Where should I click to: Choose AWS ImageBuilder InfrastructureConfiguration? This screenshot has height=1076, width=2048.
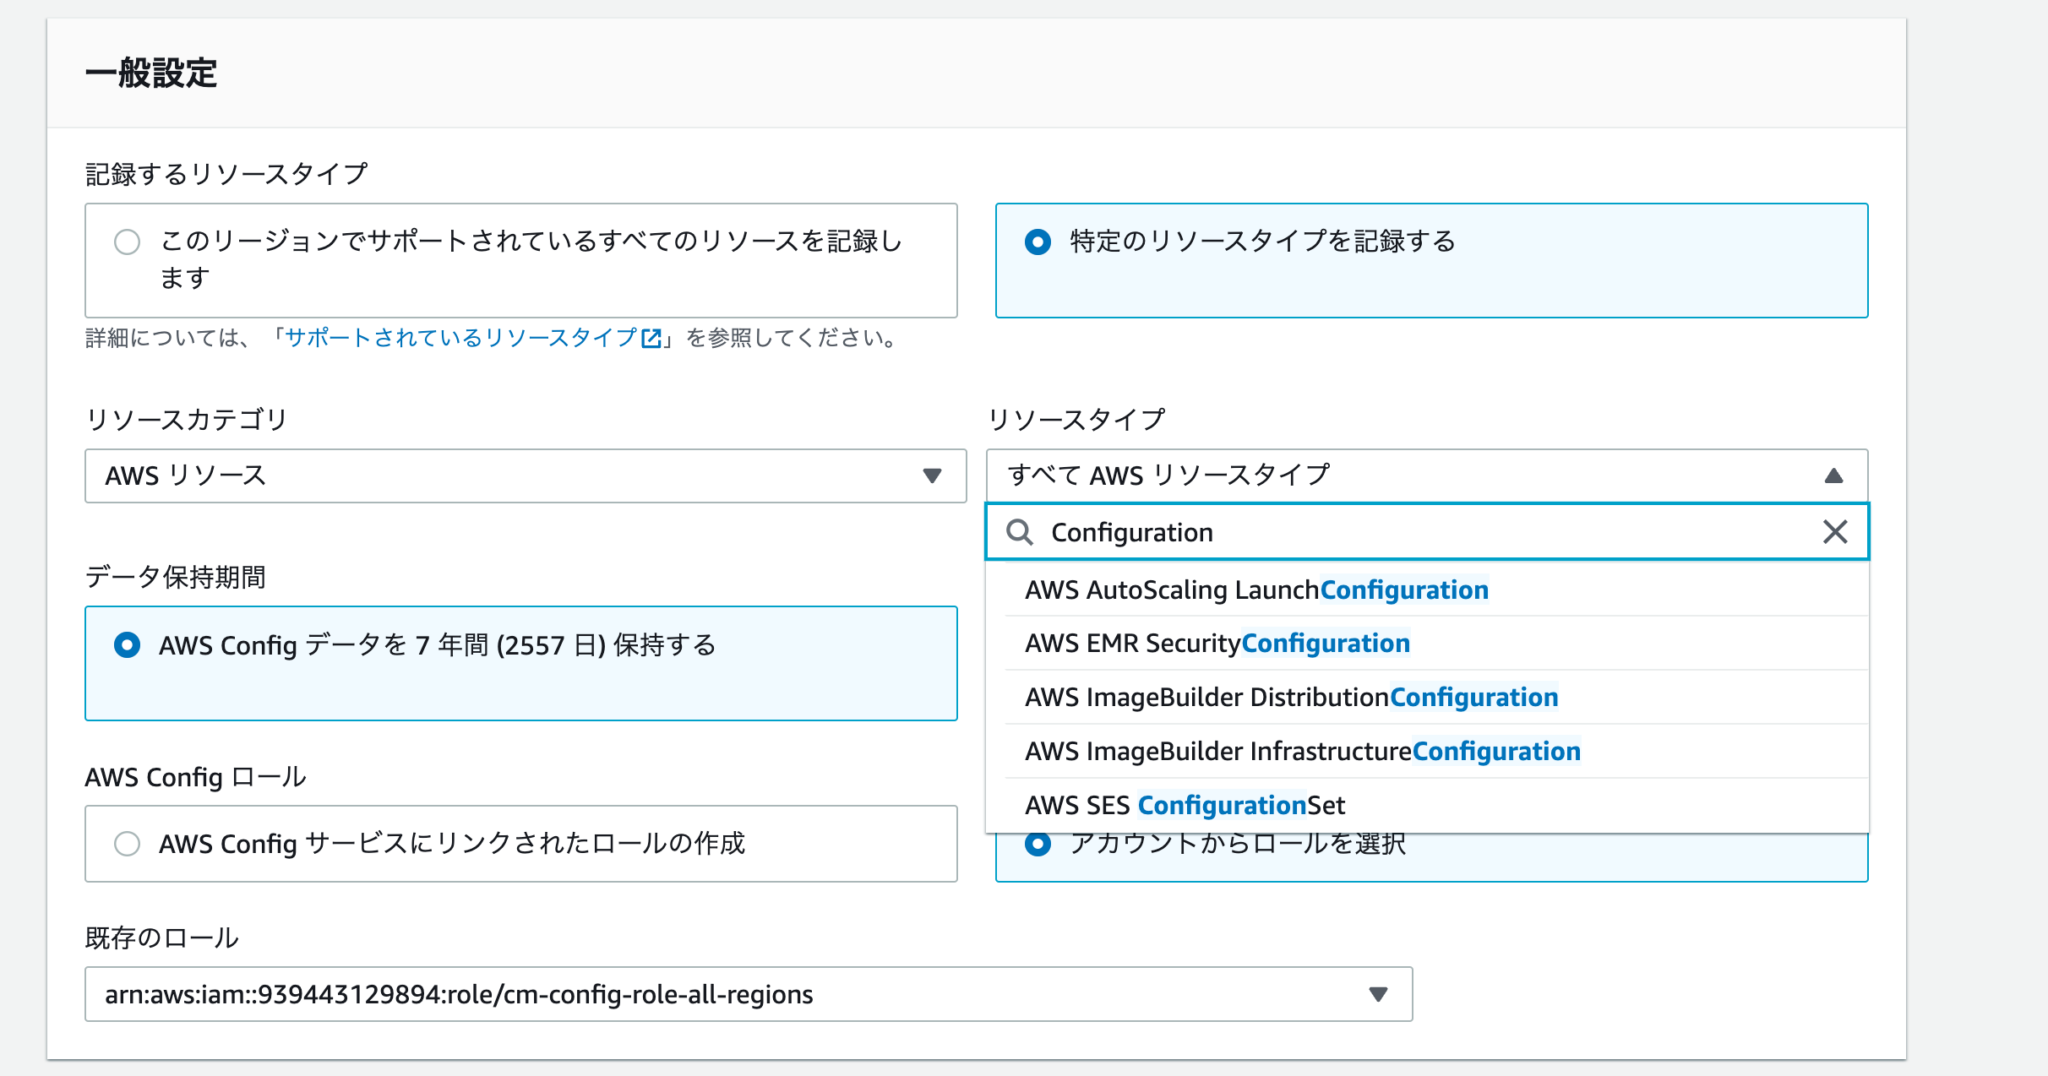click(1301, 751)
